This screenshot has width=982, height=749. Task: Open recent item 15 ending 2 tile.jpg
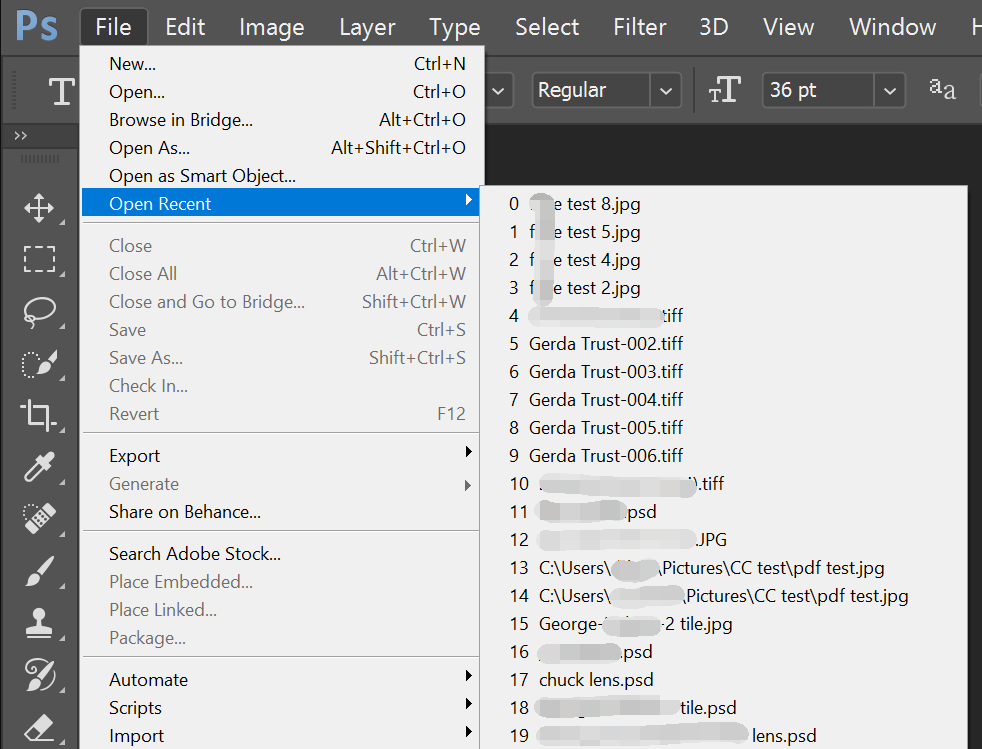[x=723, y=624]
